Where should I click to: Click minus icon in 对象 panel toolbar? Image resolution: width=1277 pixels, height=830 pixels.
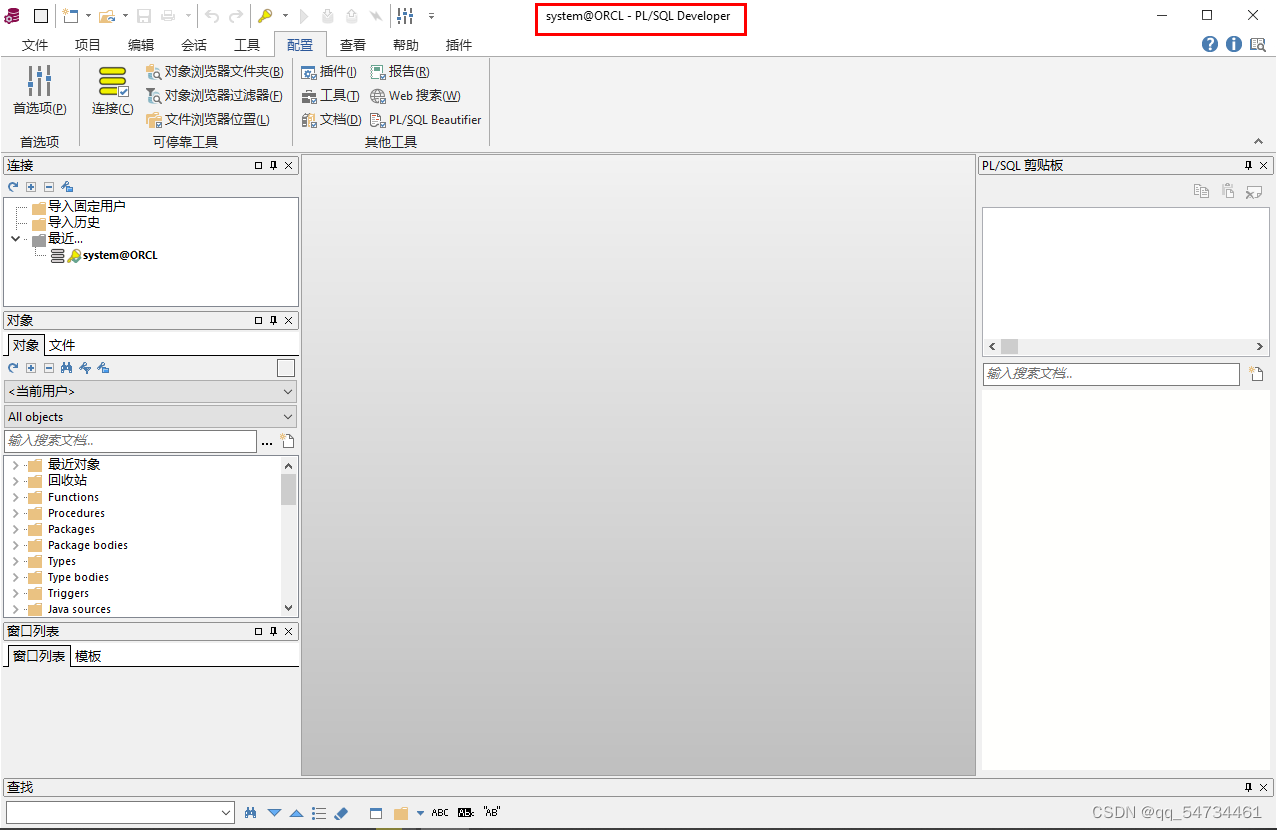[49, 368]
